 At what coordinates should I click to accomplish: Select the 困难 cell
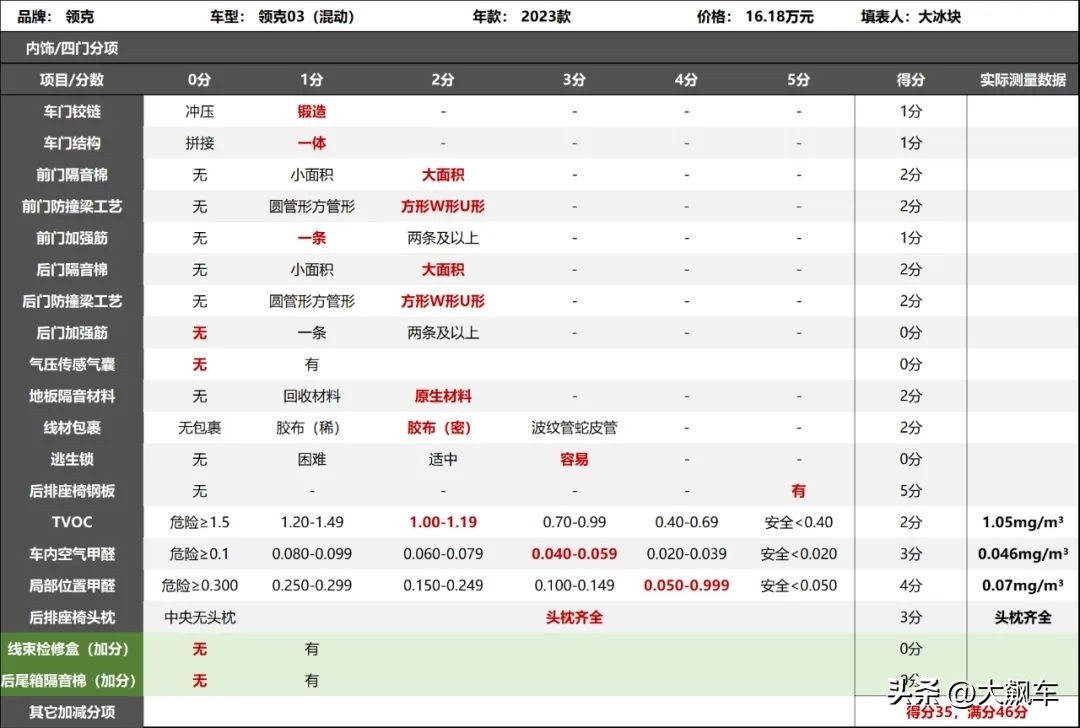click(311, 459)
